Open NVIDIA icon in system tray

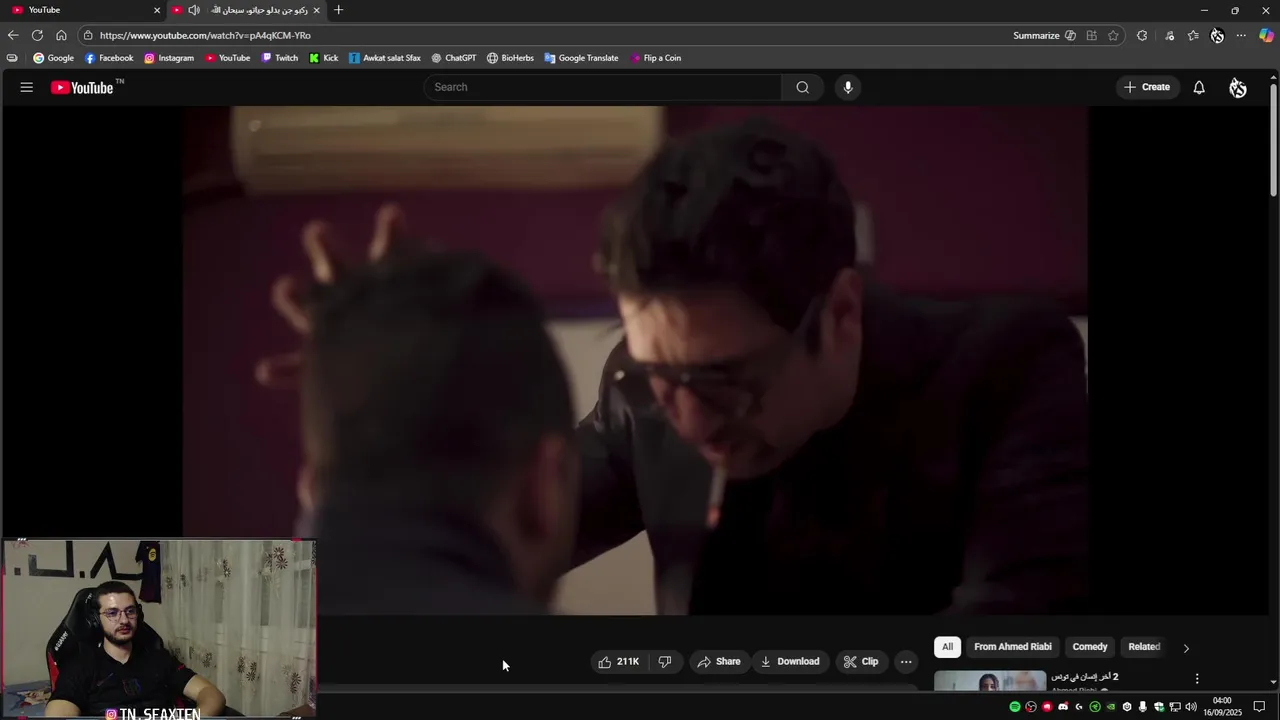tap(1111, 707)
